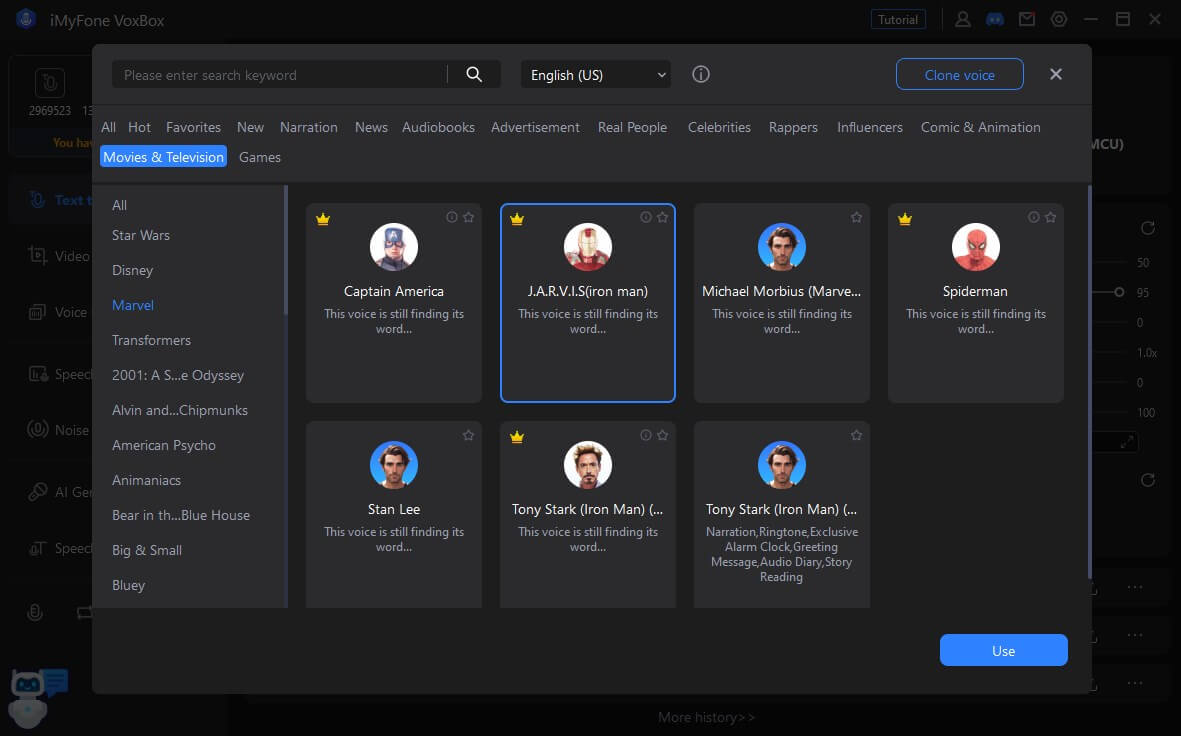
Task: Close the voice selection dialog
Action: click(x=1056, y=74)
